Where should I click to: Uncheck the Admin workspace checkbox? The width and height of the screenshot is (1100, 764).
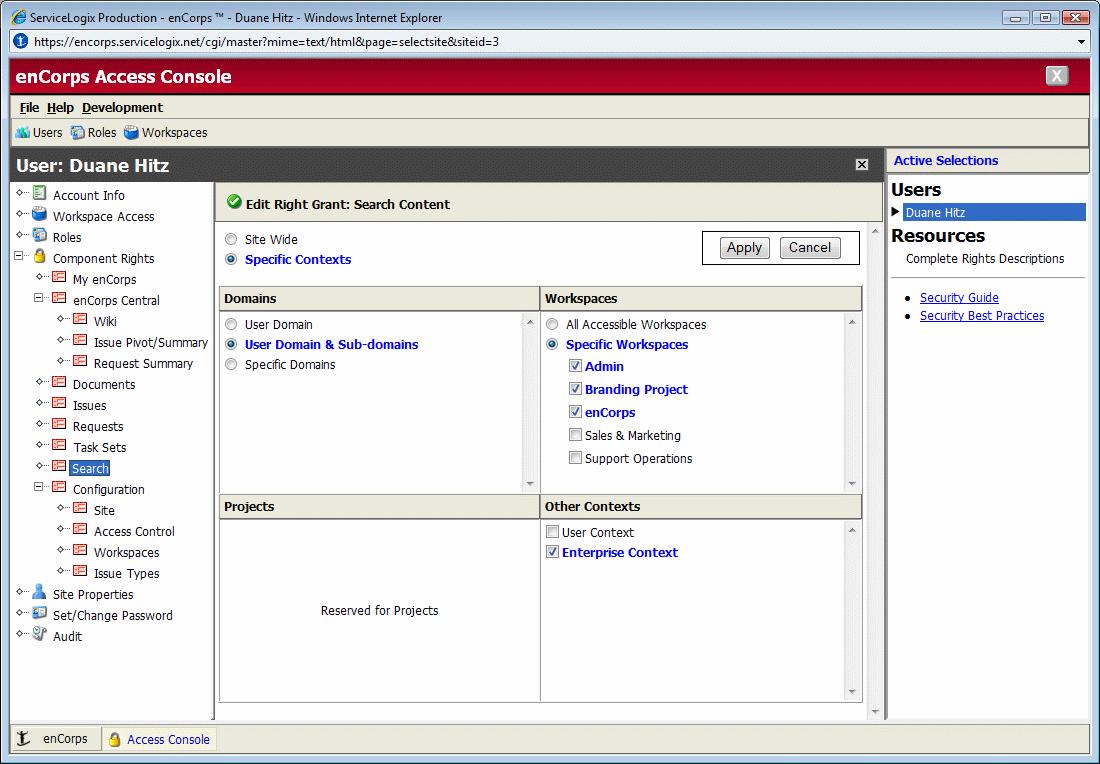[575, 366]
